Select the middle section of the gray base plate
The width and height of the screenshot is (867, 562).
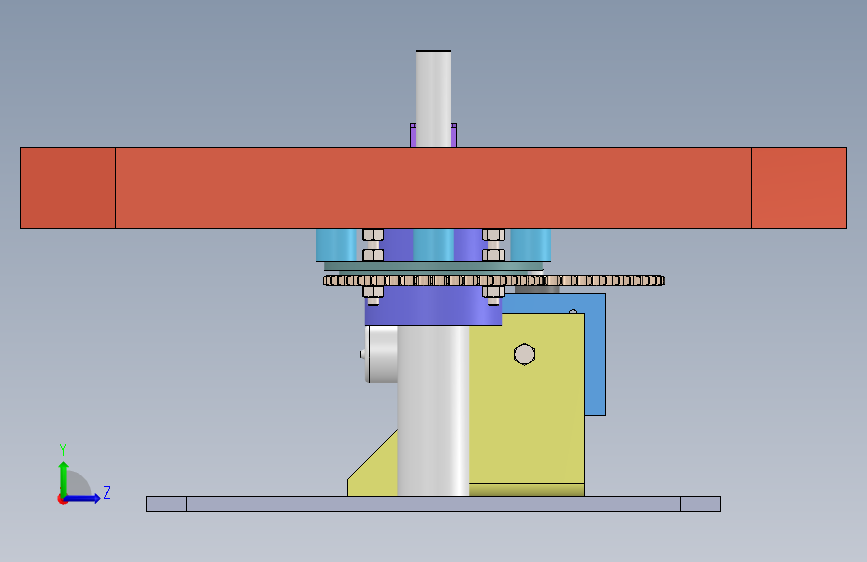coord(434,504)
